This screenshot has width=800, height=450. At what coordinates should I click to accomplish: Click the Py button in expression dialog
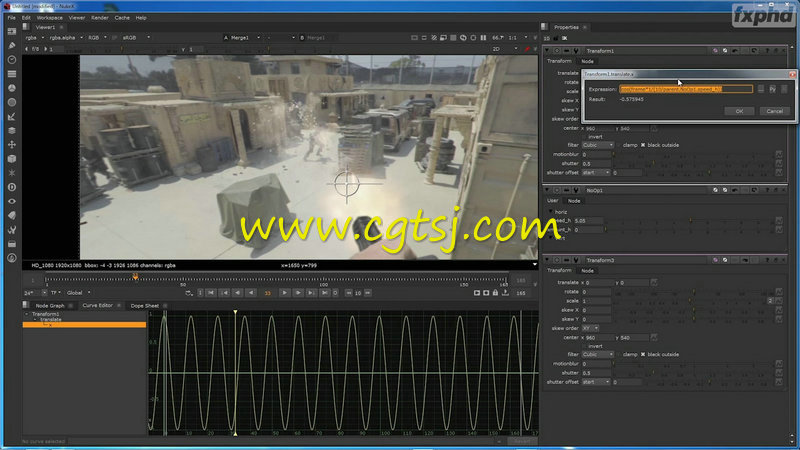click(772, 89)
